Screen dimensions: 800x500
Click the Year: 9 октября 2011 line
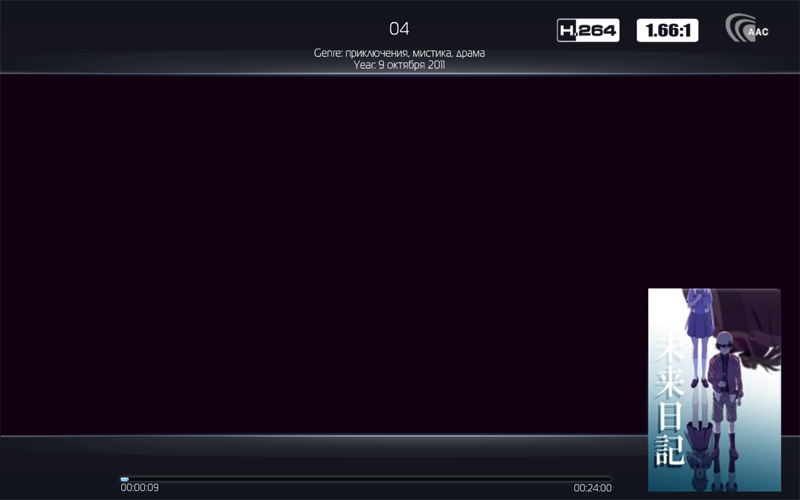point(399,65)
